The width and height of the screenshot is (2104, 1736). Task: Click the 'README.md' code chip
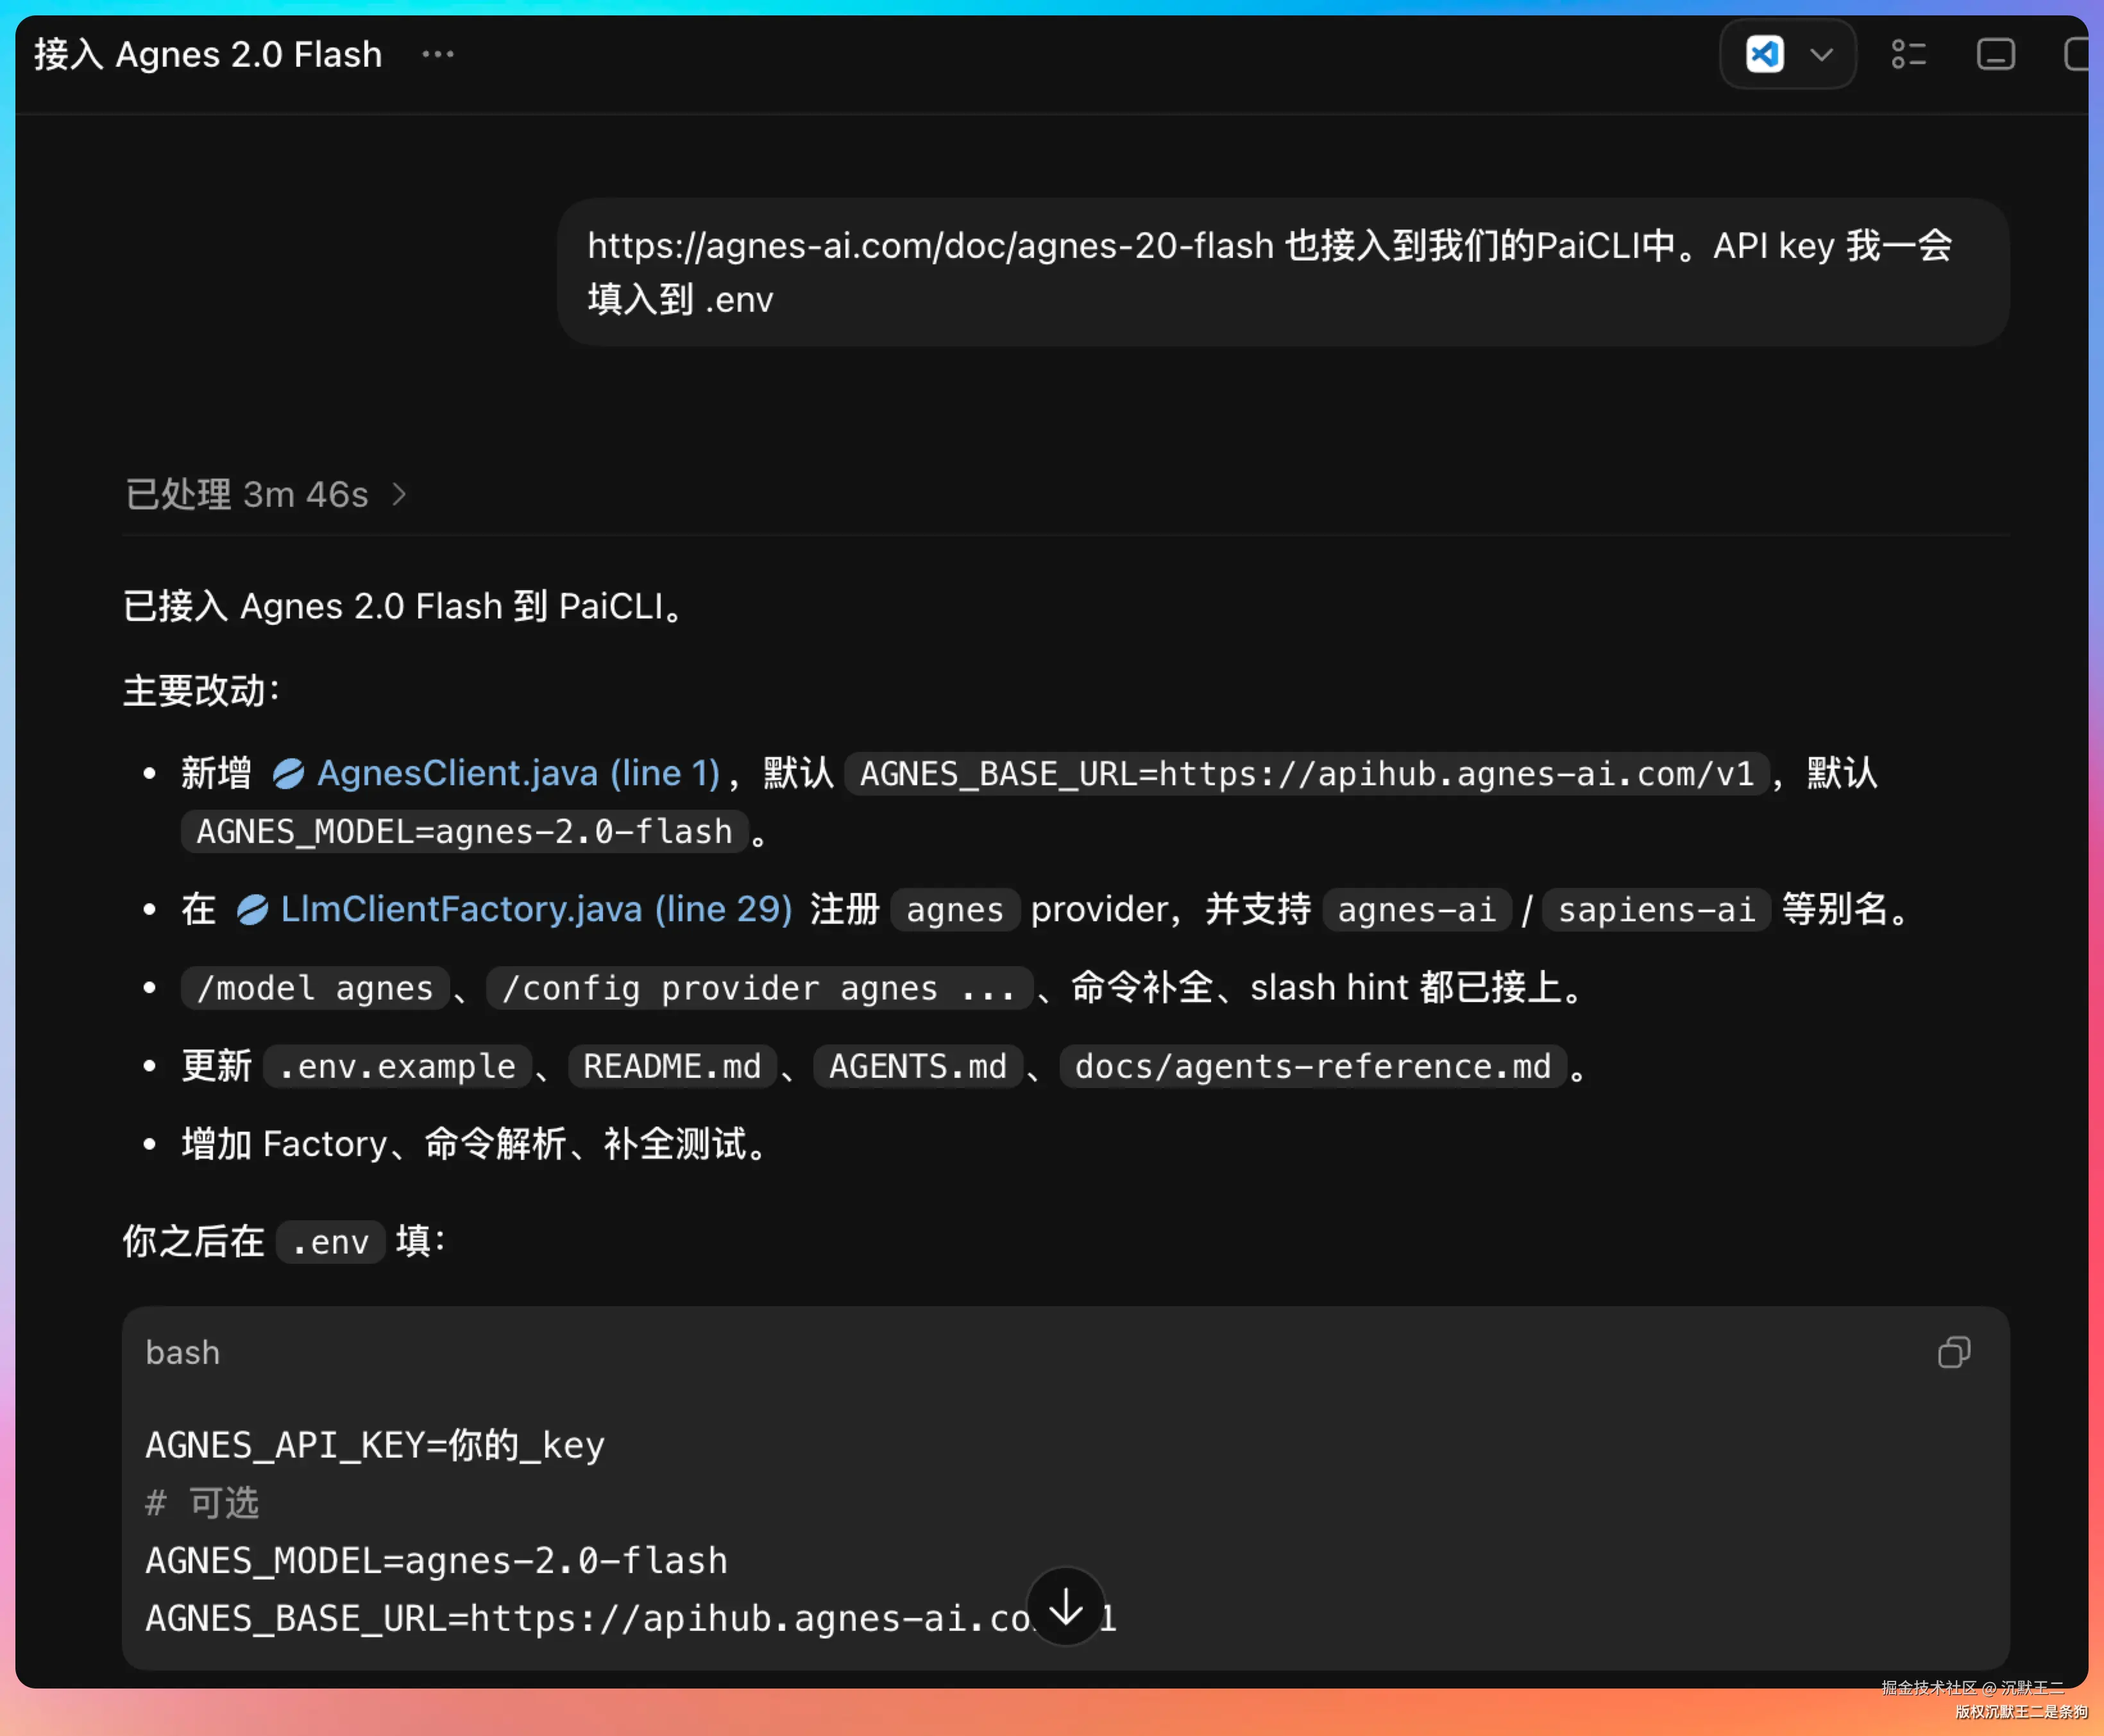tap(672, 1066)
